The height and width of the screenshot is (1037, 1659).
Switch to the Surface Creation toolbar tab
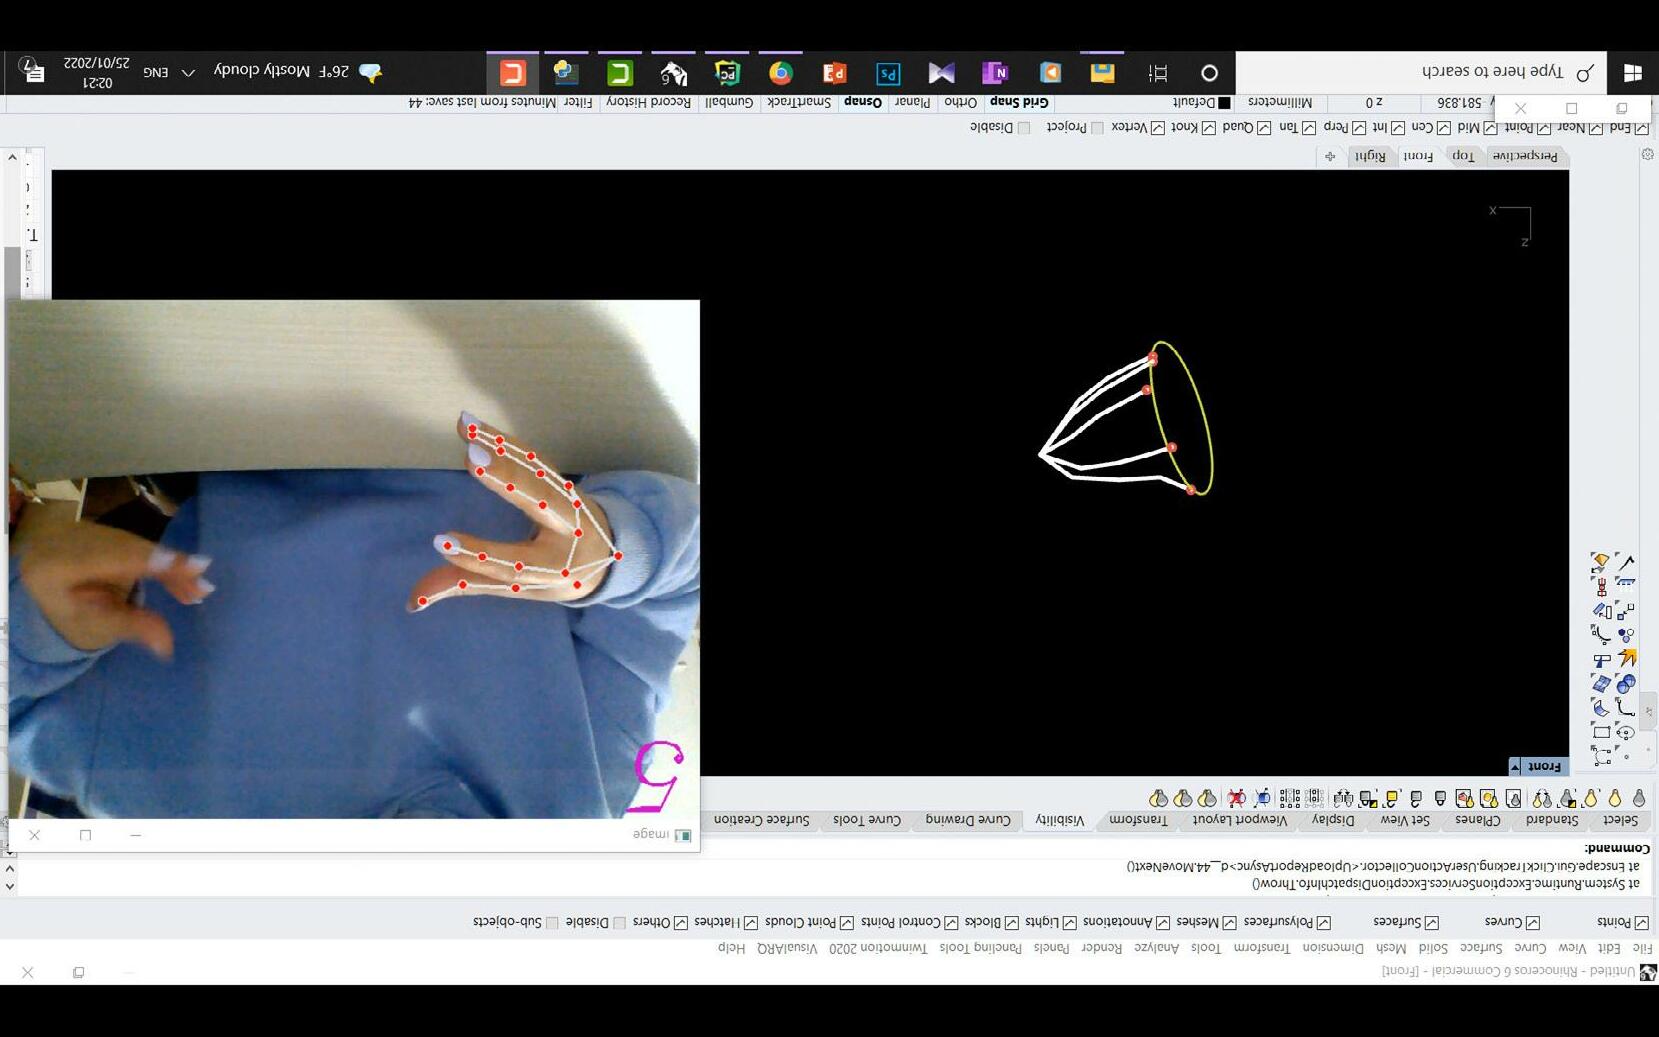(x=762, y=820)
